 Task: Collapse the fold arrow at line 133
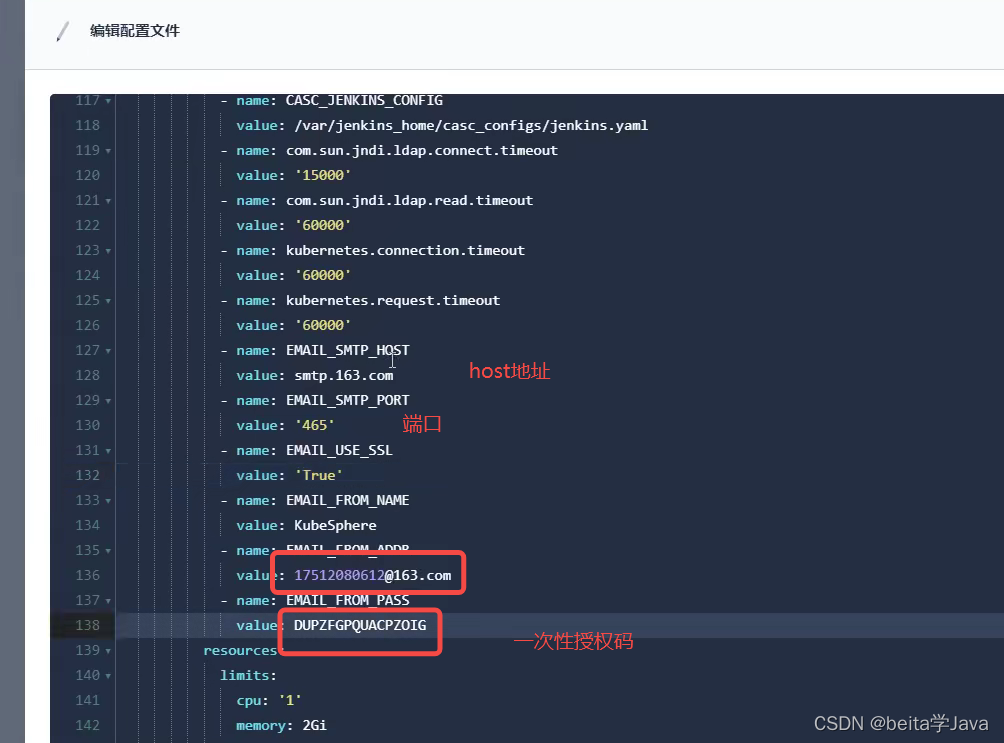(108, 501)
